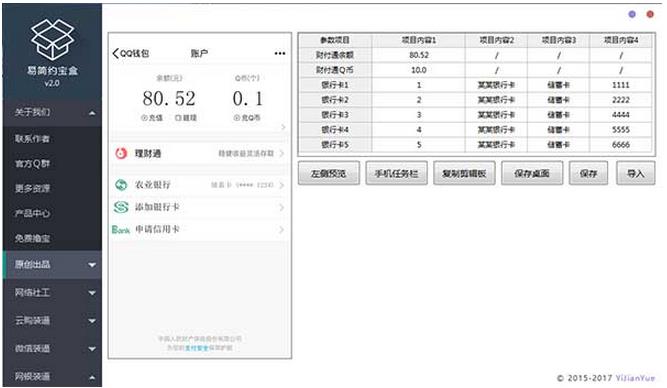Click the arrow on the 添加银行卡 row

click(x=282, y=208)
